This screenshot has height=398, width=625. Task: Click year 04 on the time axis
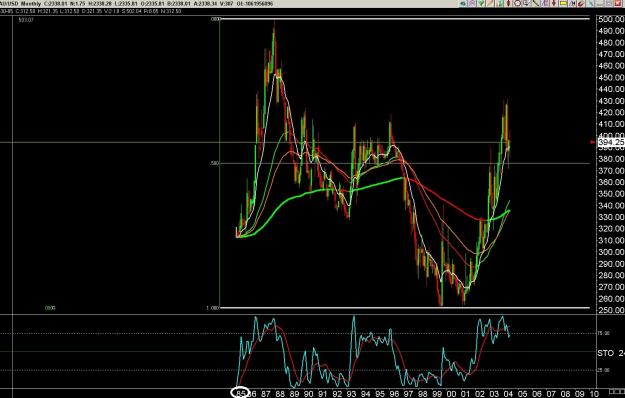[x=508, y=394]
